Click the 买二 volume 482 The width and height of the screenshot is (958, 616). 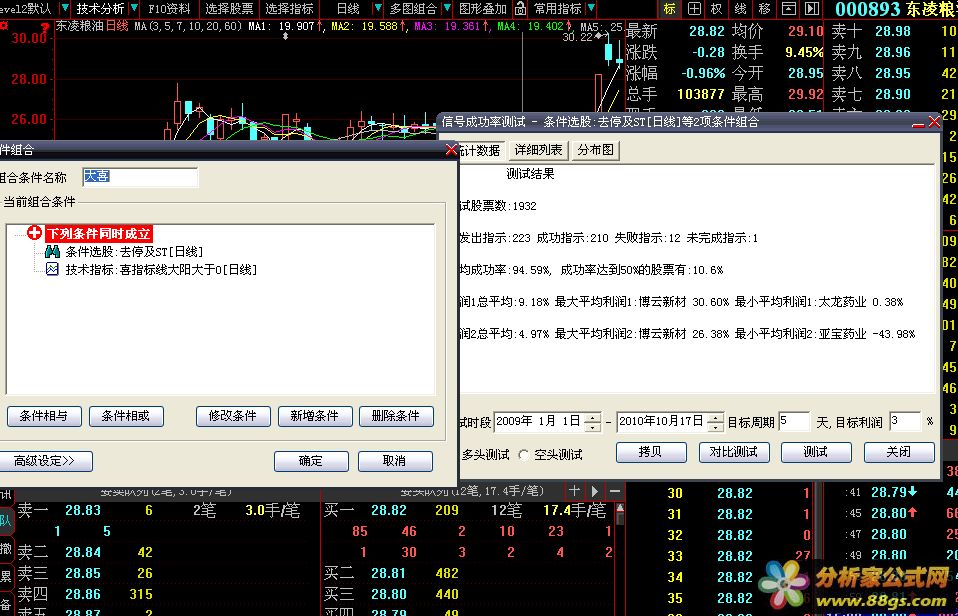(447, 573)
